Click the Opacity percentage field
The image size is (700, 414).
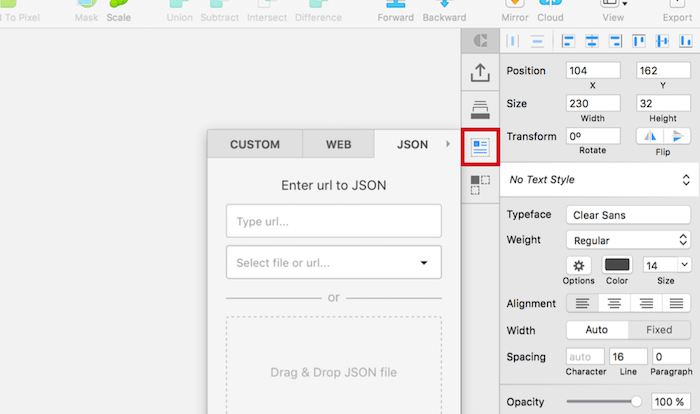point(671,401)
